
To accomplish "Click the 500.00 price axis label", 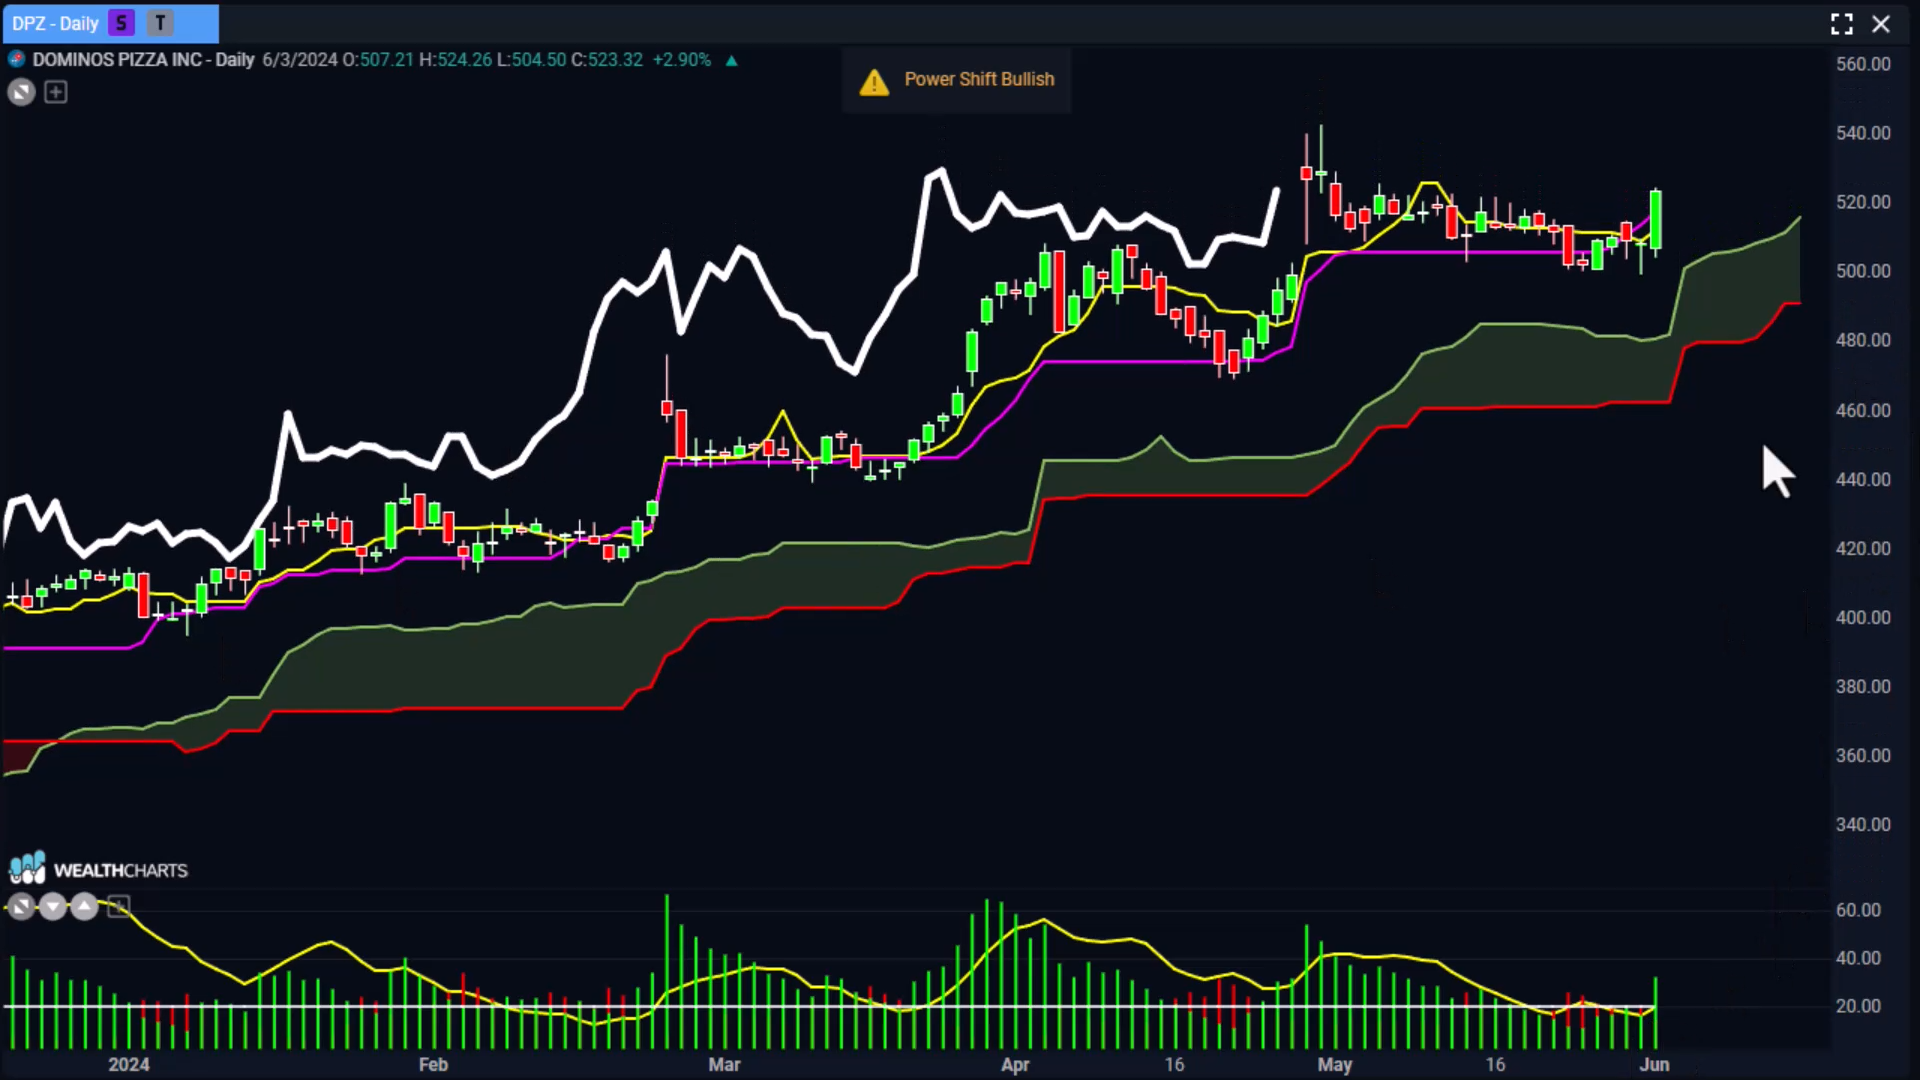I will [x=1862, y=271].
